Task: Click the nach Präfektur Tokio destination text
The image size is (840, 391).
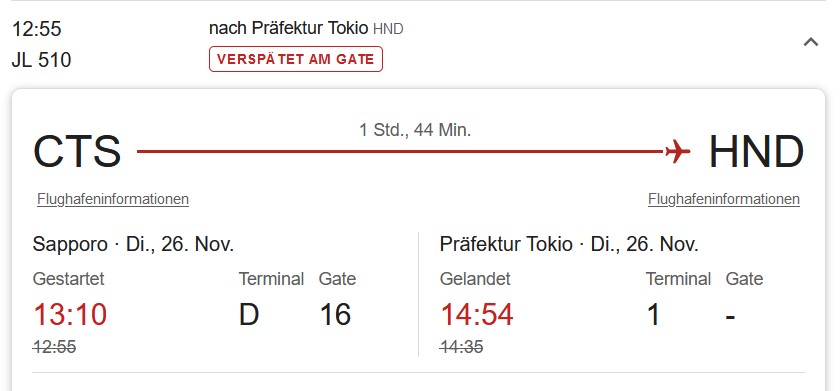Action: coord(289,28)
